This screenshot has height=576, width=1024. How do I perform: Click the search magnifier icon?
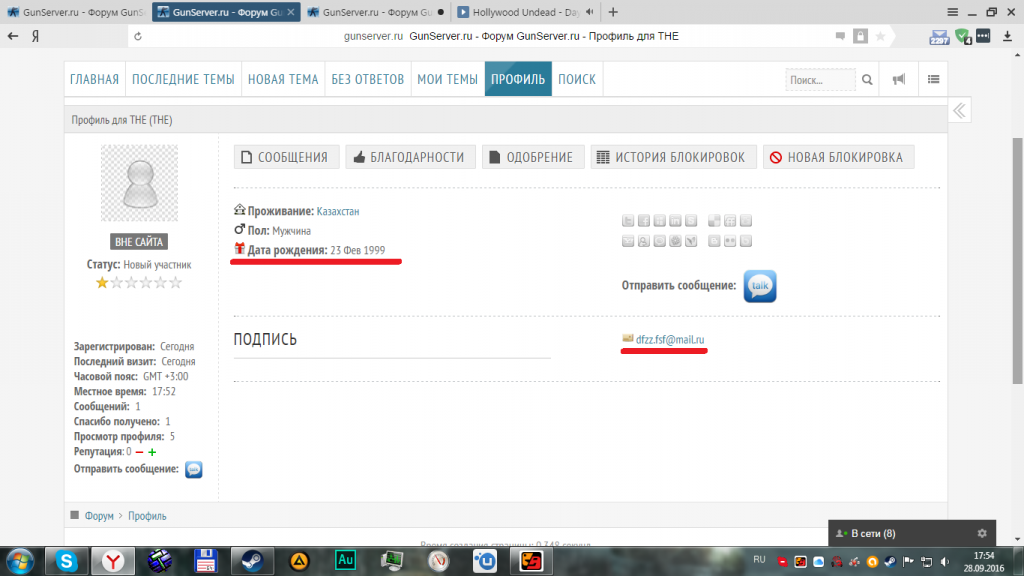pos(868,80)
